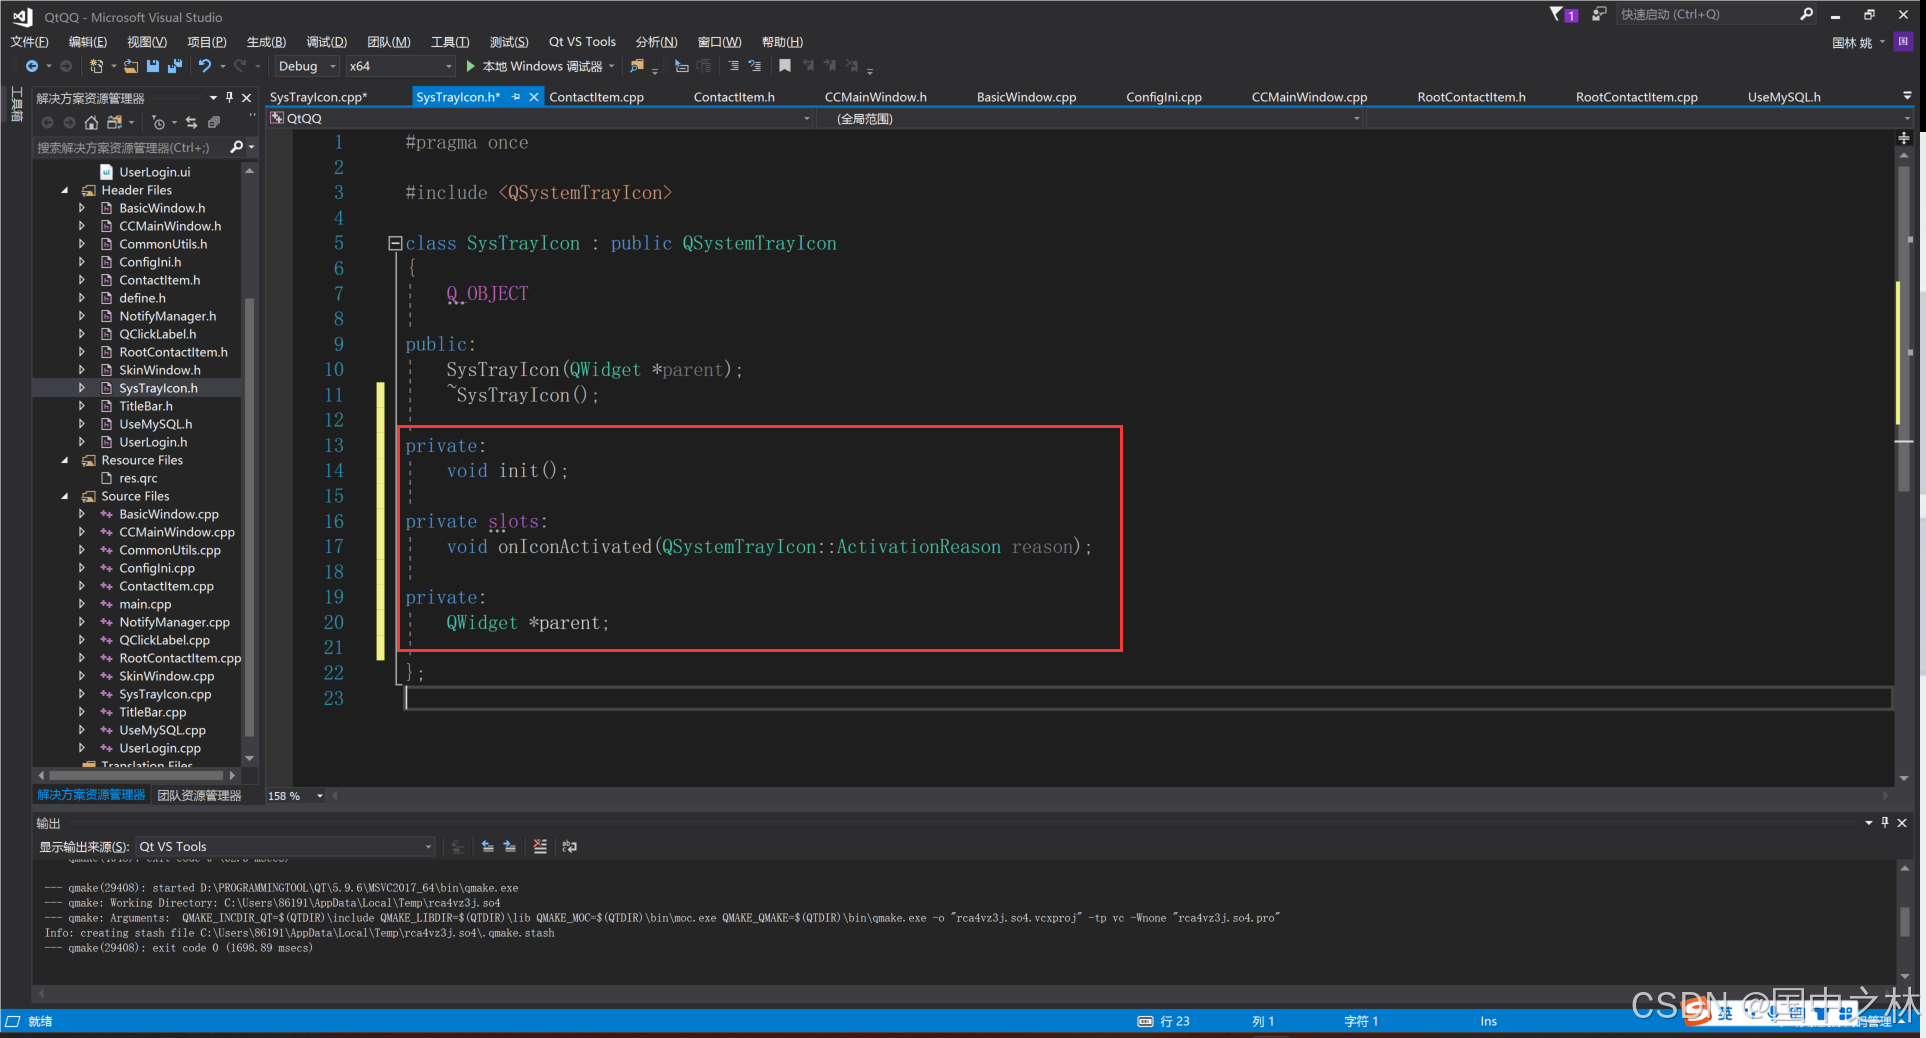
Task: Click the navigate backward arrow in toolbar
Action: click(x=32, y=66)
